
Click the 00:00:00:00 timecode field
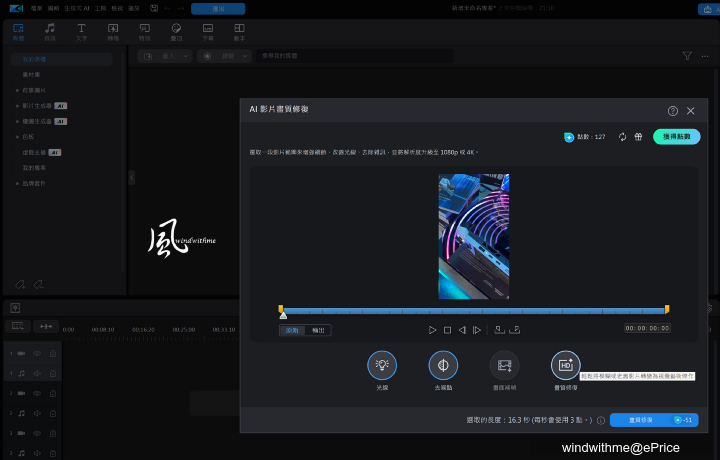tap(647, 328)
